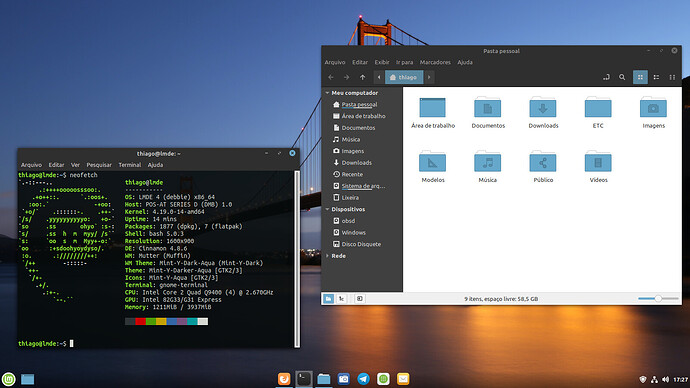Switch to compact view in file manager
This screenshot has width=690, height=388.
(x=672, y=77)
